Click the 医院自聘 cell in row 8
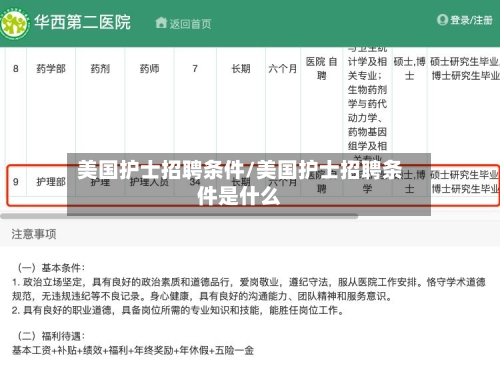This screenshot has width=500, height=370. pyautogui.click(x=322, y=68)
